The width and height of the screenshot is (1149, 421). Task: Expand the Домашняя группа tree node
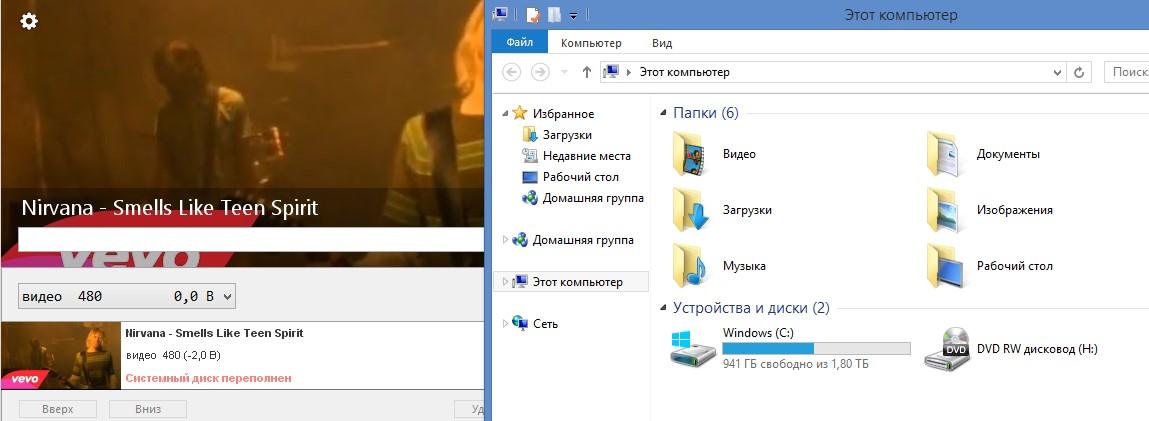[505, 239]
